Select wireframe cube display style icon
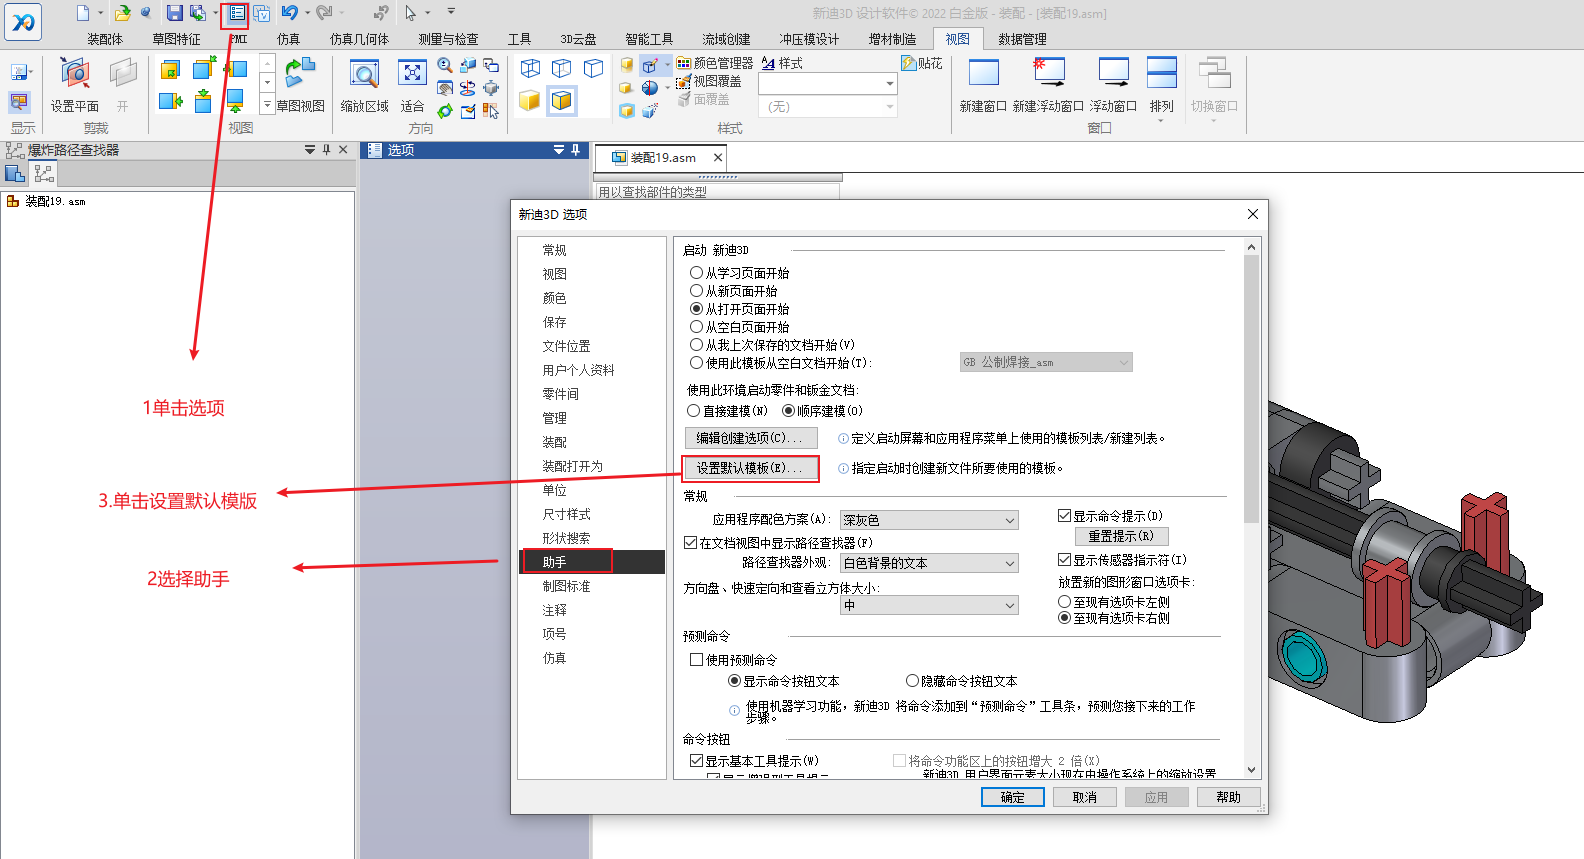1584x859 pixels. tap(530, 68)
